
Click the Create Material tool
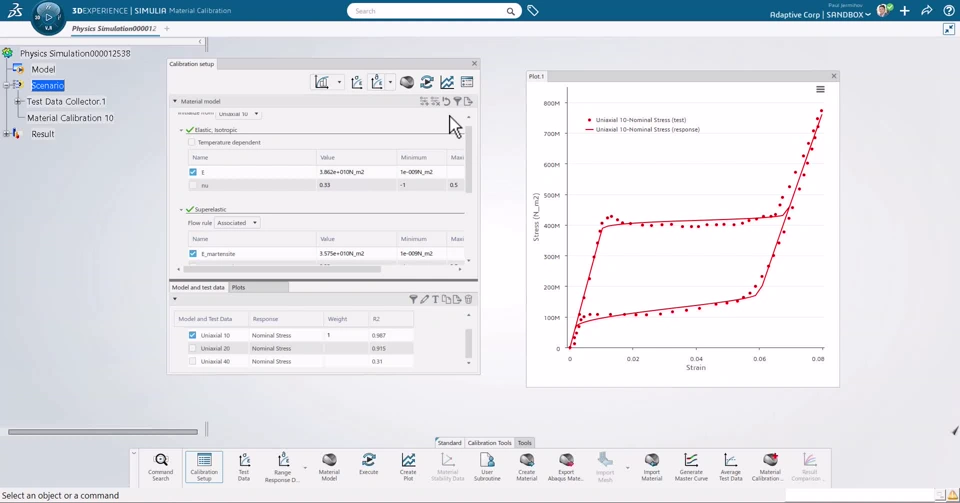point(527,467)
